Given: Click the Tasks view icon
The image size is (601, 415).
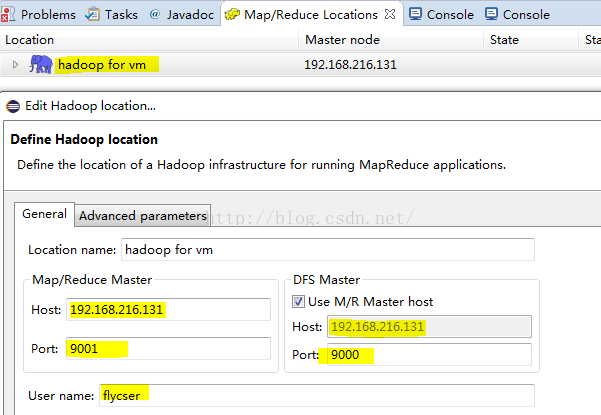Looking at the screenshot, I should point(92,14).
